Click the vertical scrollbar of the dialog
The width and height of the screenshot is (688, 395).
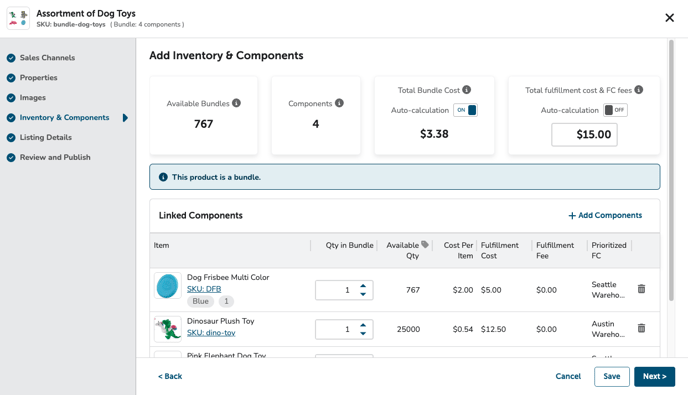pyautogui.click(x=671, y=170)
